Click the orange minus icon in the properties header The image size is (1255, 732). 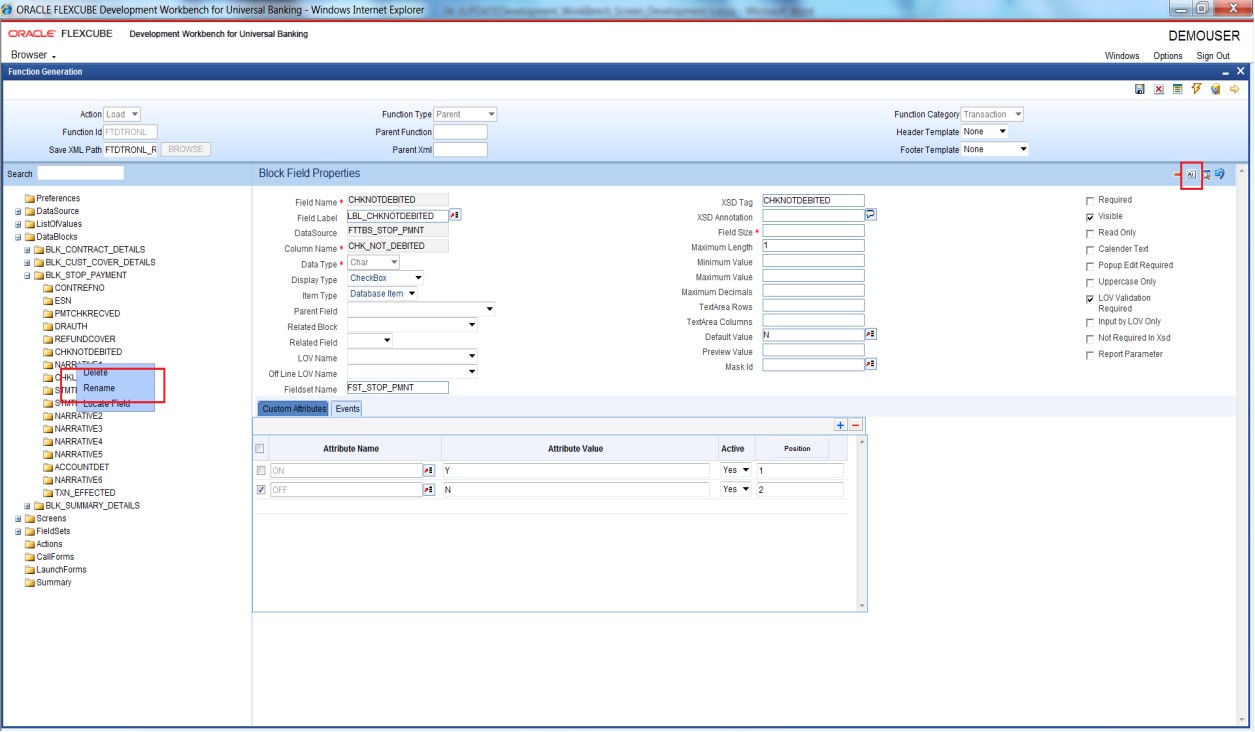1178,175
